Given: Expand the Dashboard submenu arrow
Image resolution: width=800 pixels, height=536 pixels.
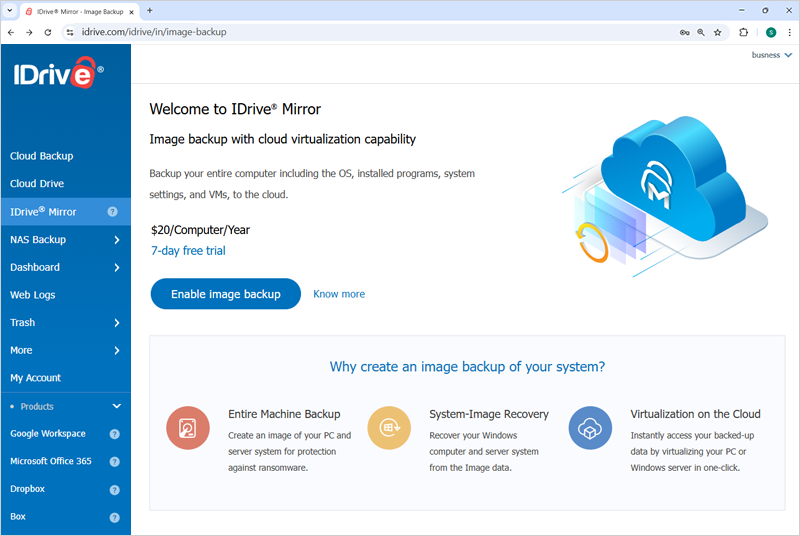Looking at the screenshot, I should point(117,267).
